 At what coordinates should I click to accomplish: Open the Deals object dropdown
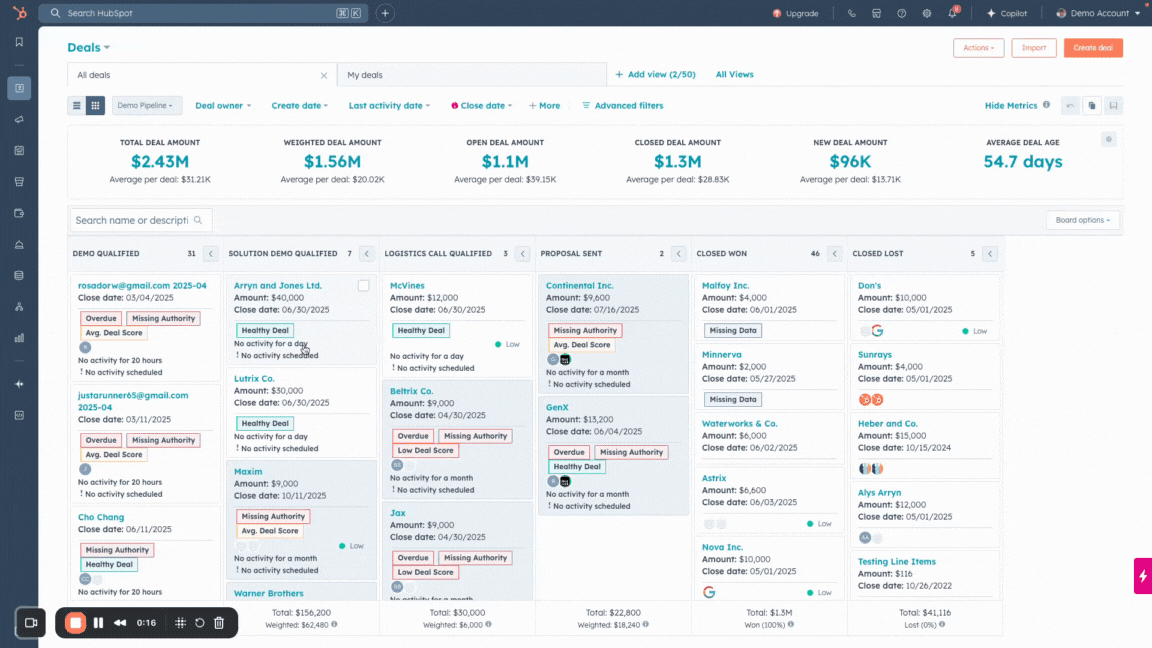click(88, 48)
